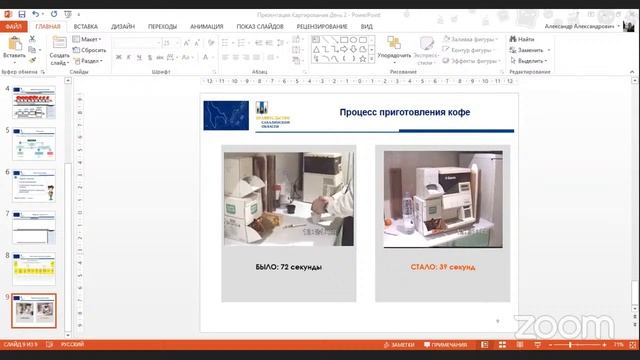The width and height of the screenshot is (640, 360).
Task: Toggle text shadow formatting
Action: pyautogui.click(x=150, y=58)
